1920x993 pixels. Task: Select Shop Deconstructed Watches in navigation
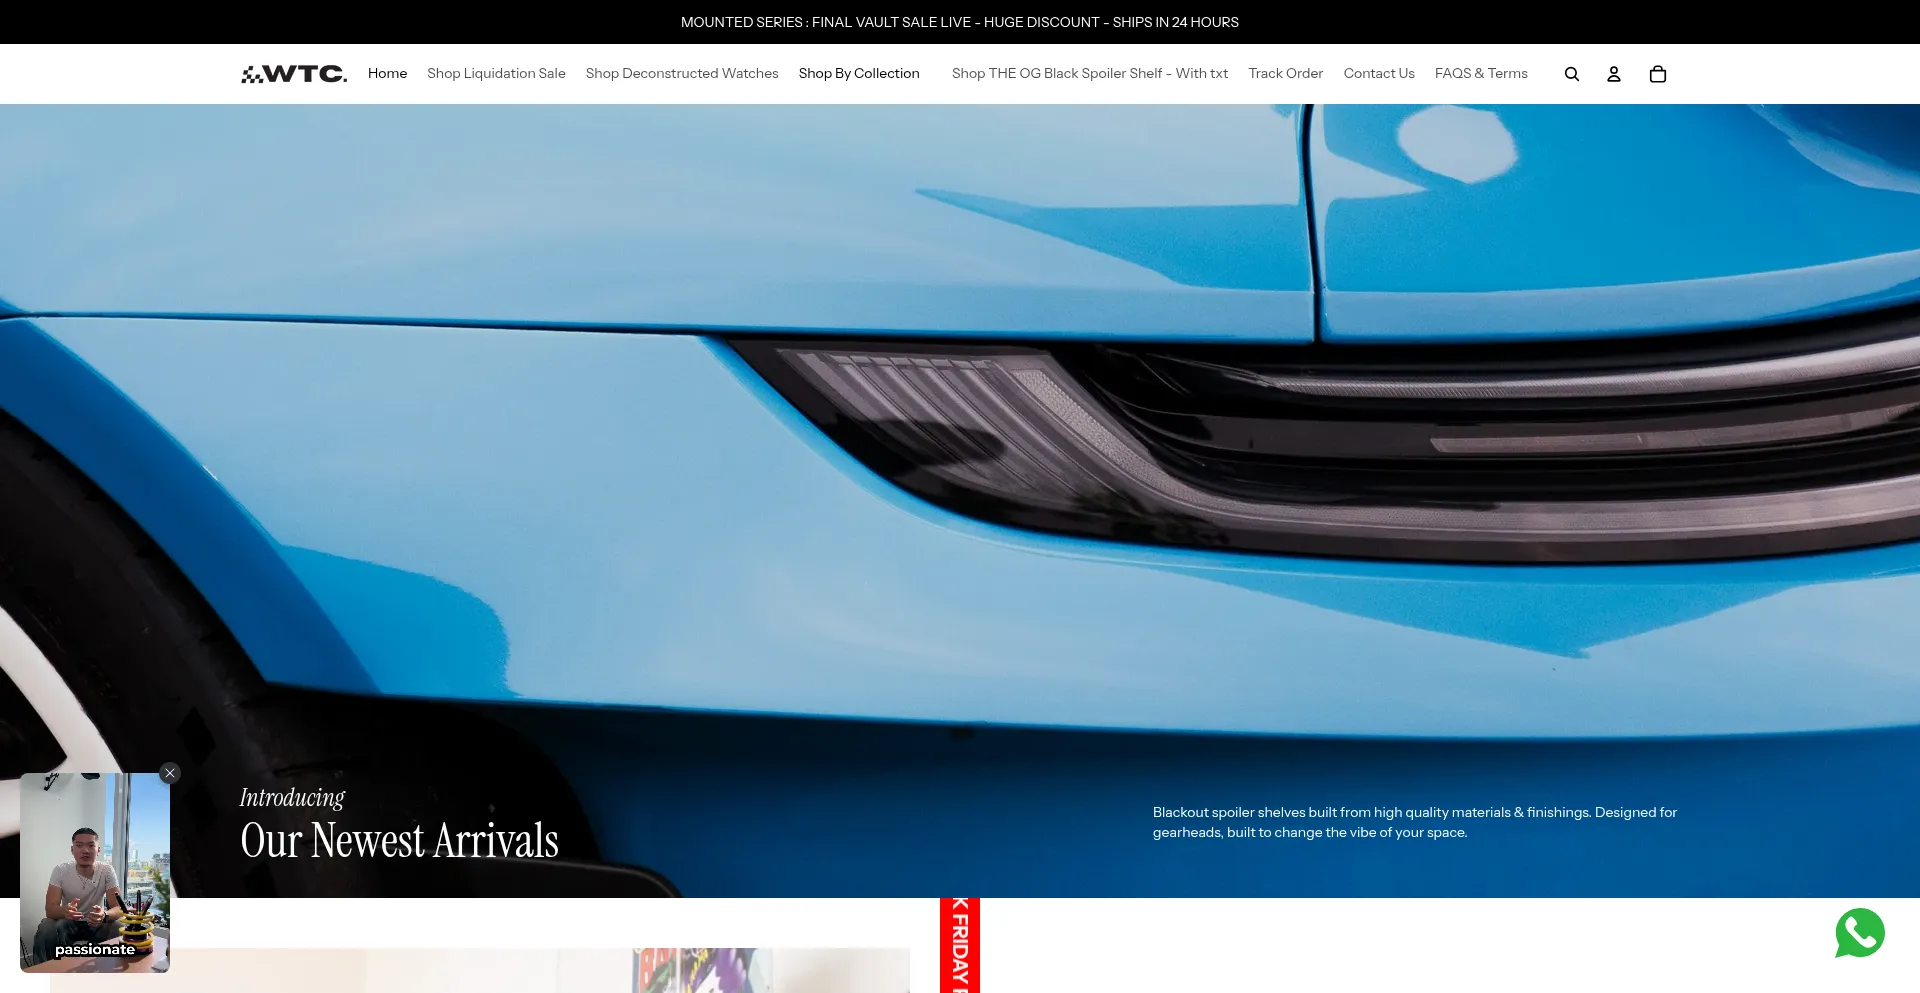[682, 74]
